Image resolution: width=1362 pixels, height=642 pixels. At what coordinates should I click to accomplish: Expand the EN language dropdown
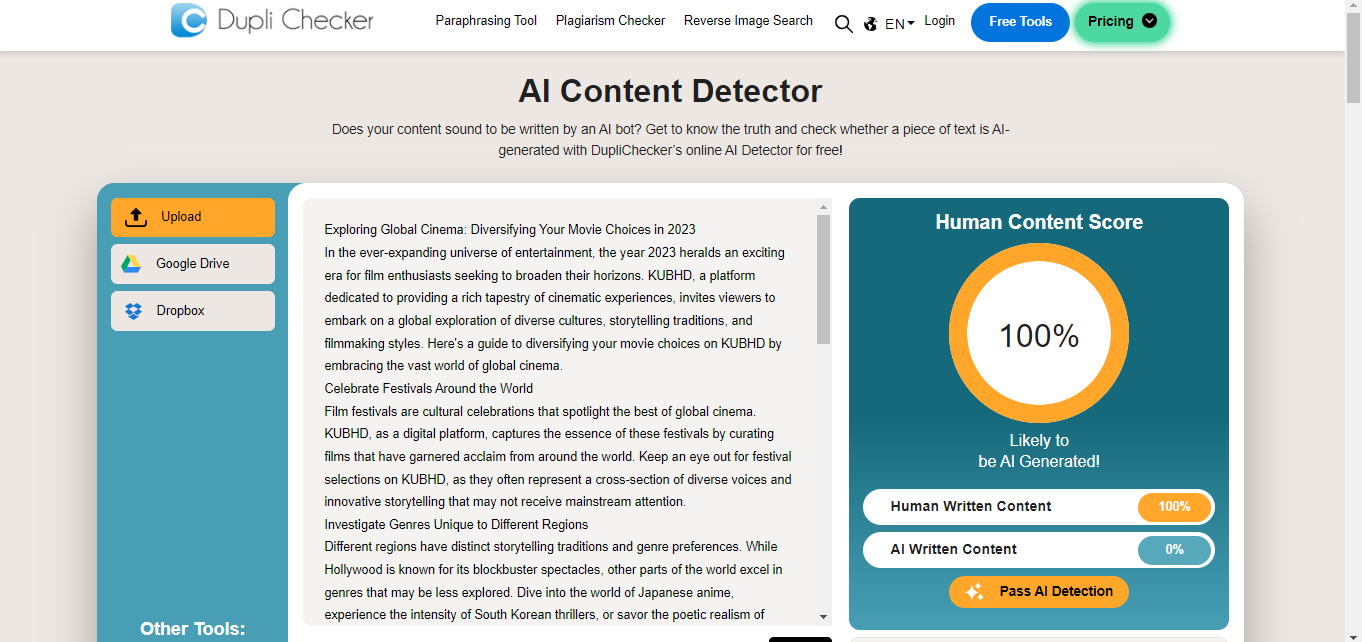click(900, 24)
